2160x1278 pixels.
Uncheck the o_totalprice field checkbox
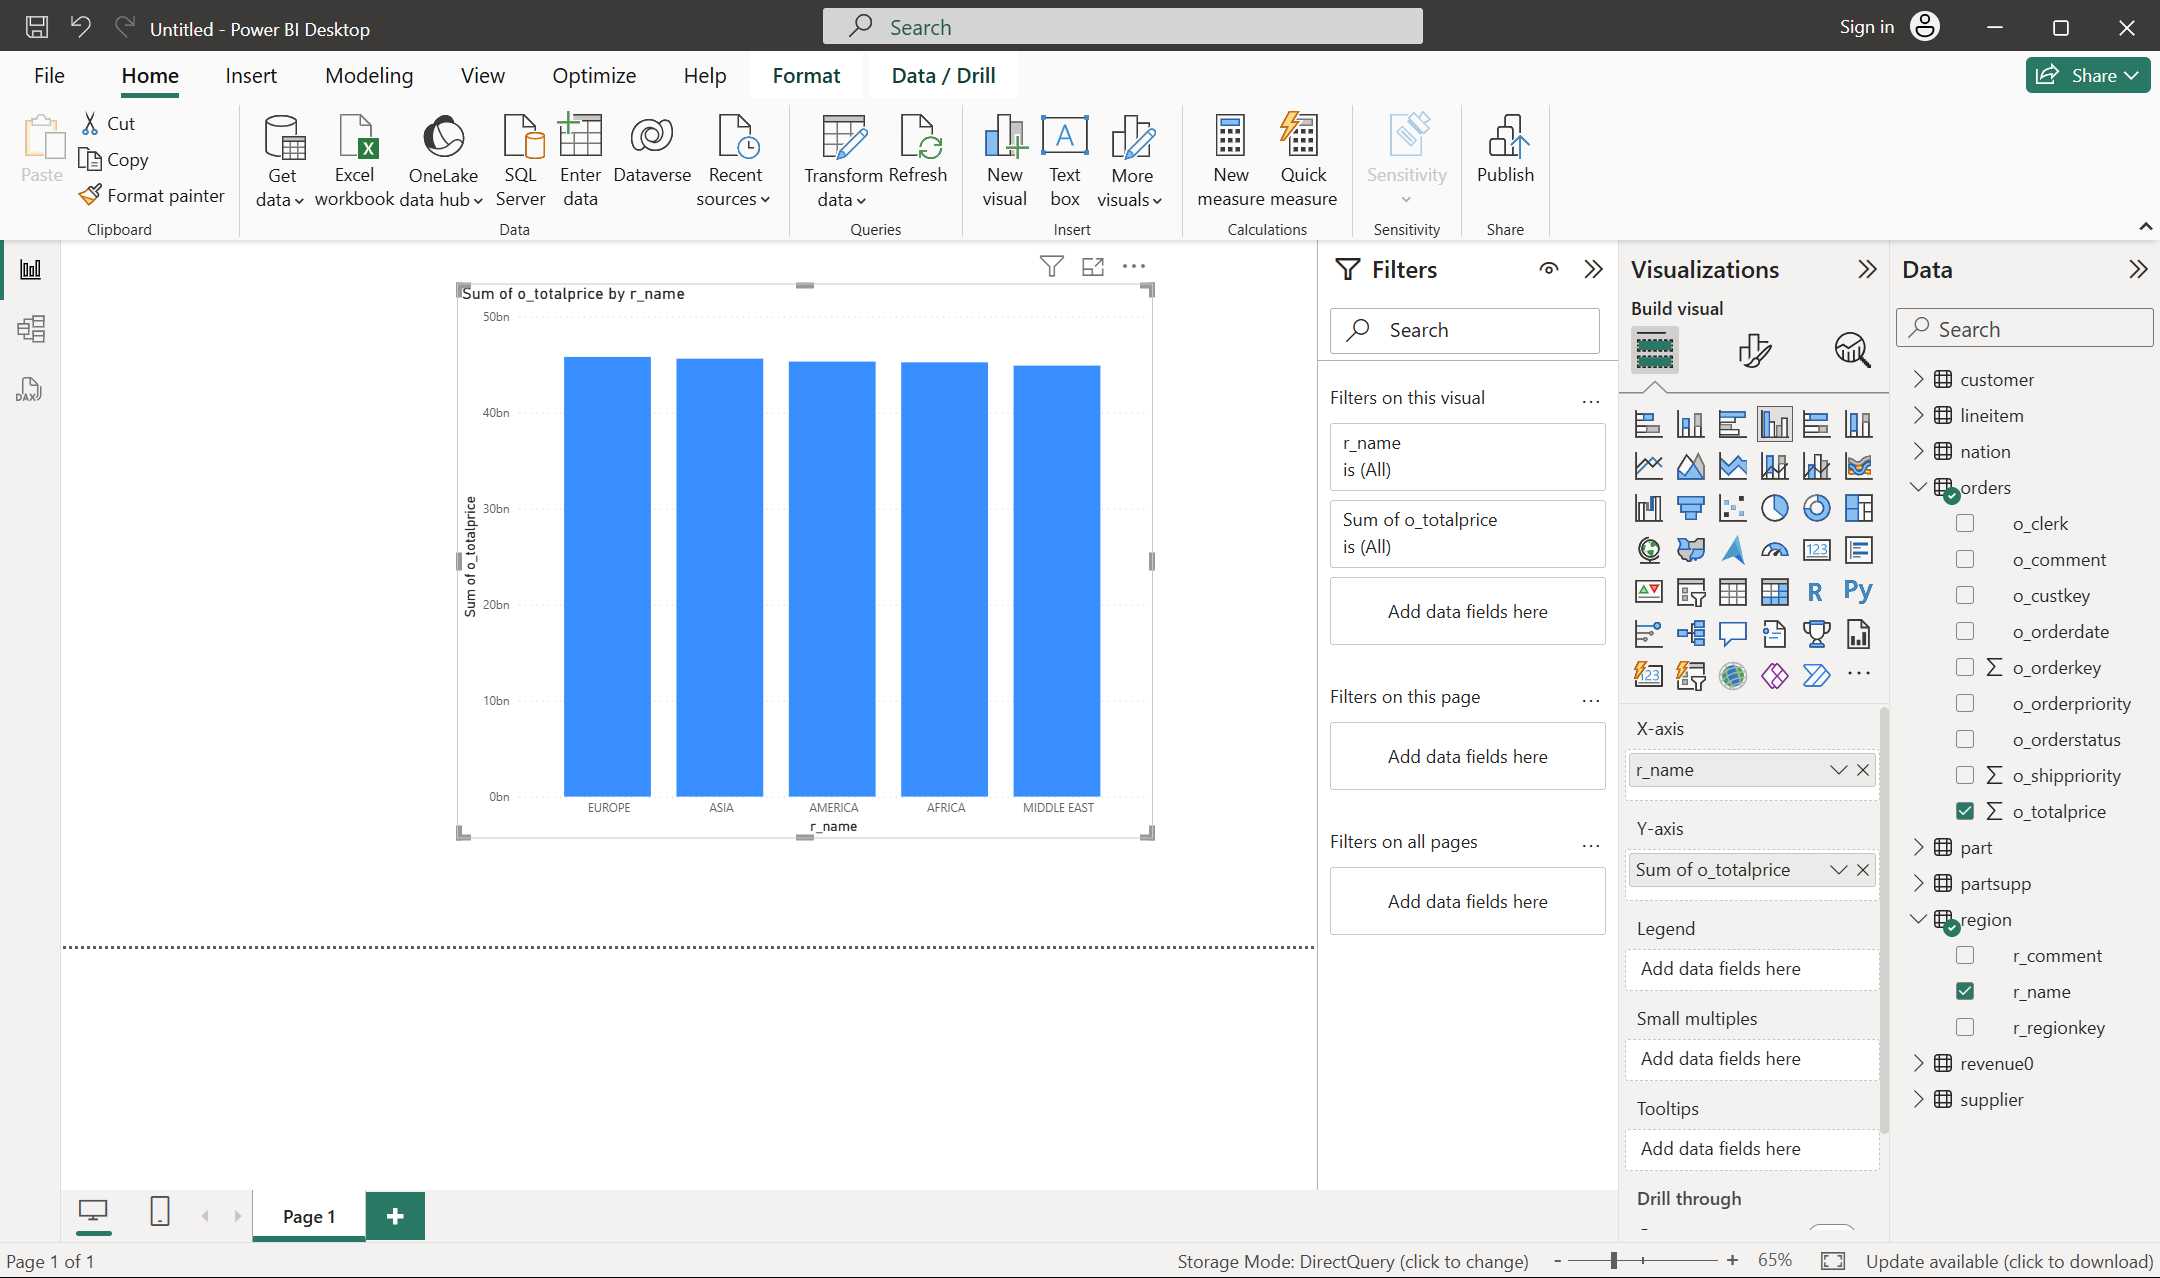point(1965,811)
